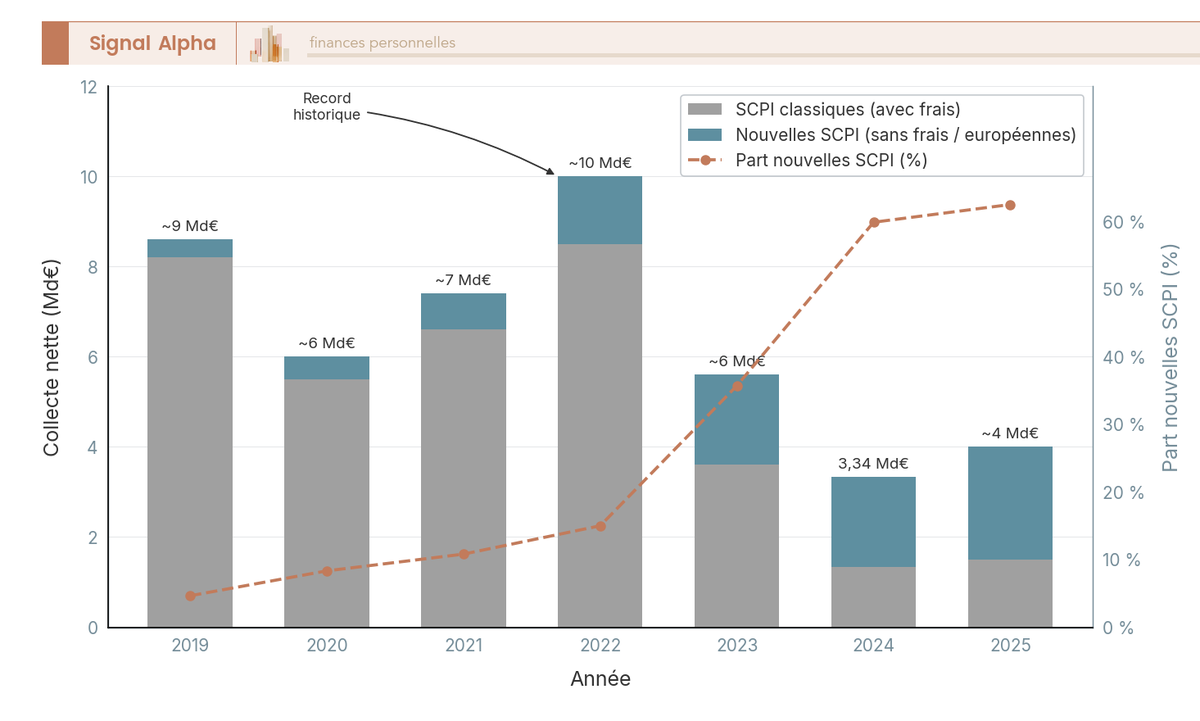This screenshot has width=1200, height=721.
Task: Click the 2024 data point on the dashed line
Action: pos(874,222)
